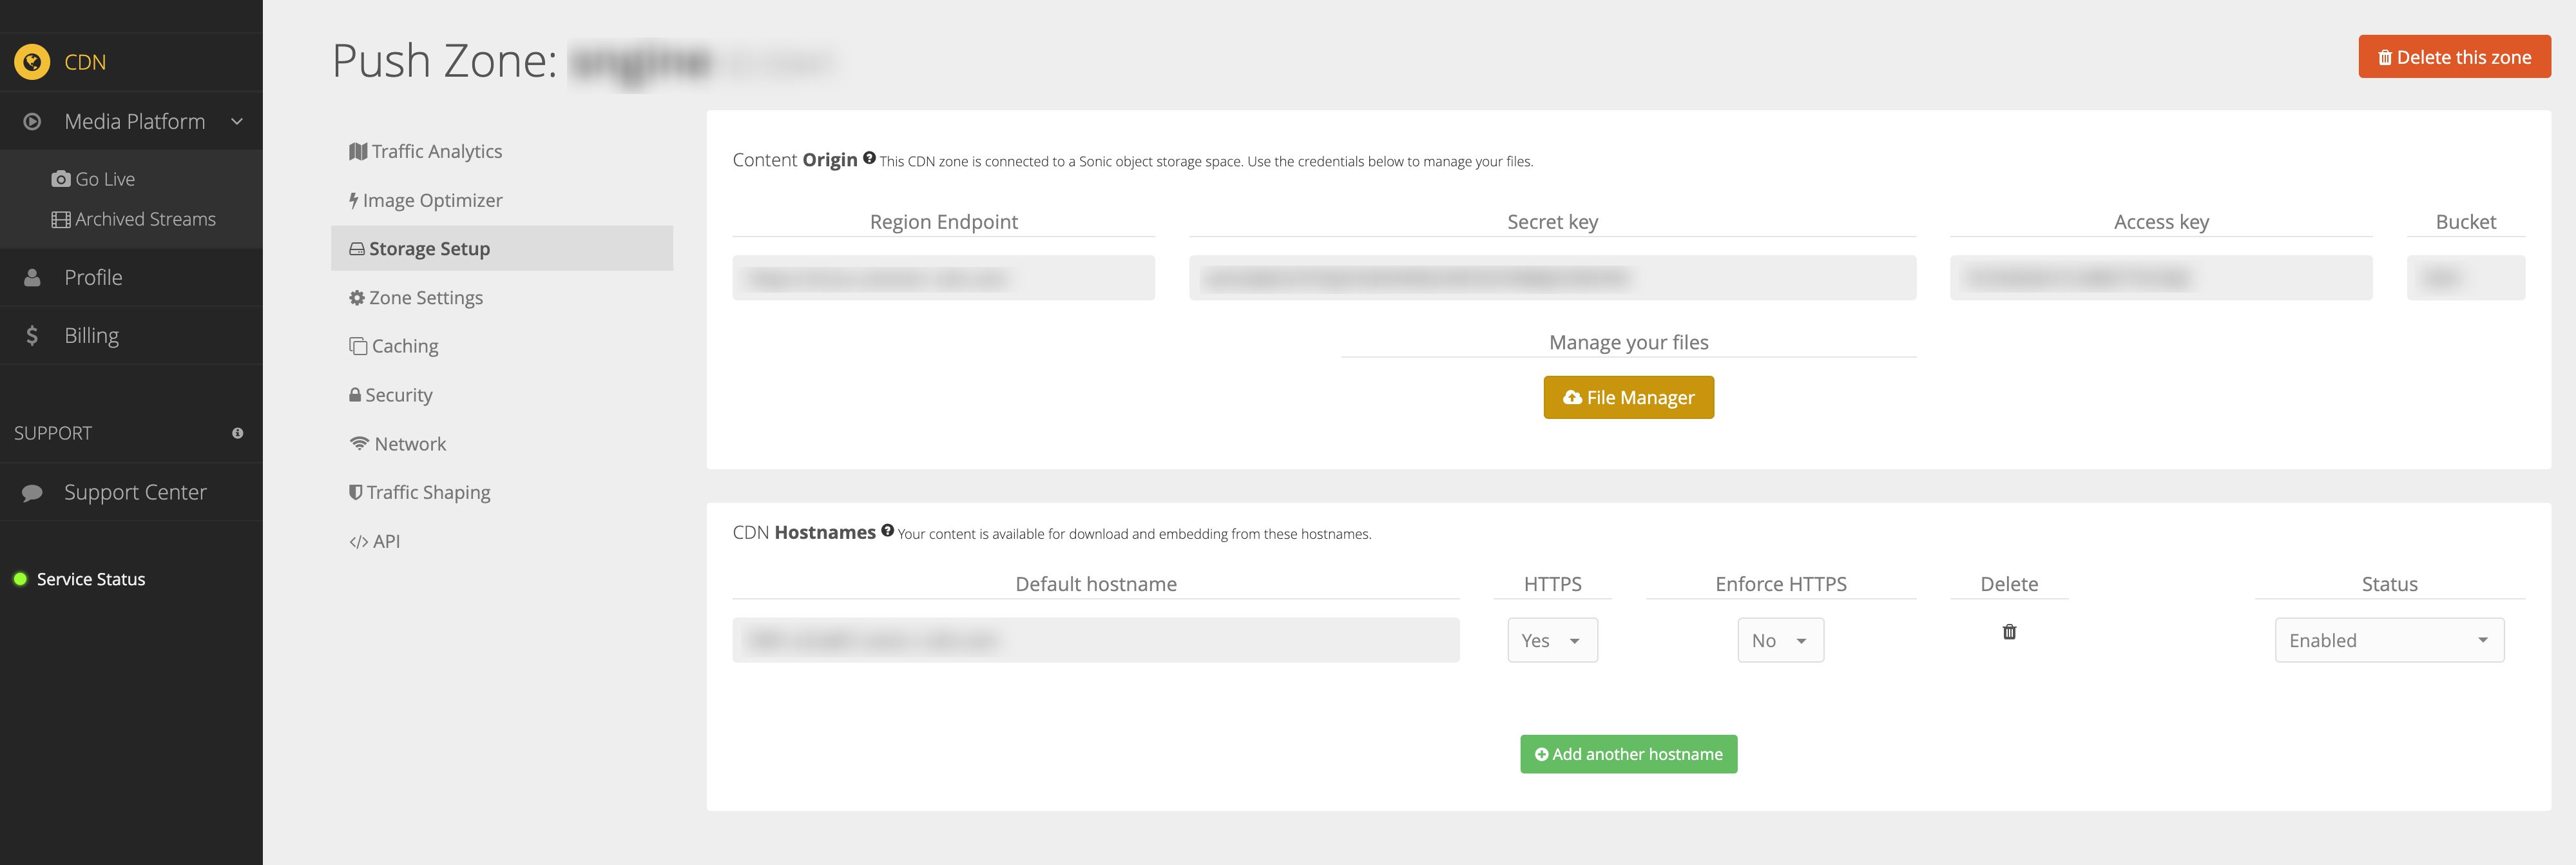Open Archived Streams with the film icon
This screenshot has width=2576, height=865.
(134, 219)
